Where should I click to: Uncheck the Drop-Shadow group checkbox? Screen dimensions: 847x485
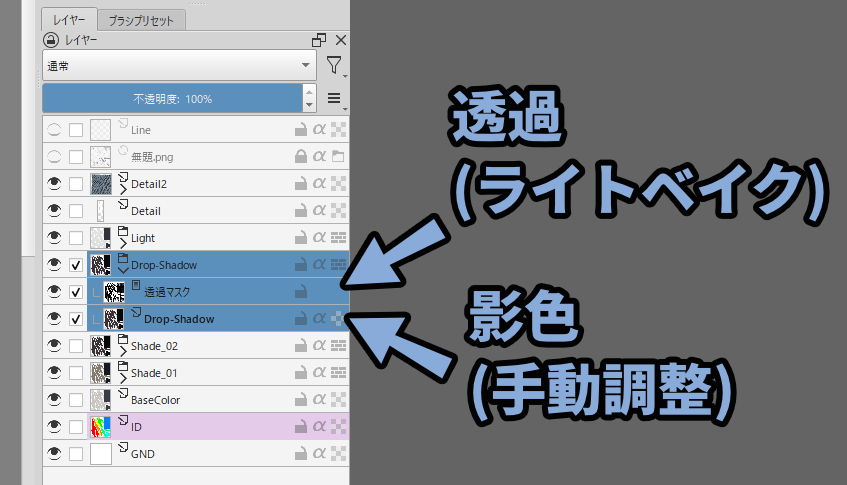click(x=76, y=265)
